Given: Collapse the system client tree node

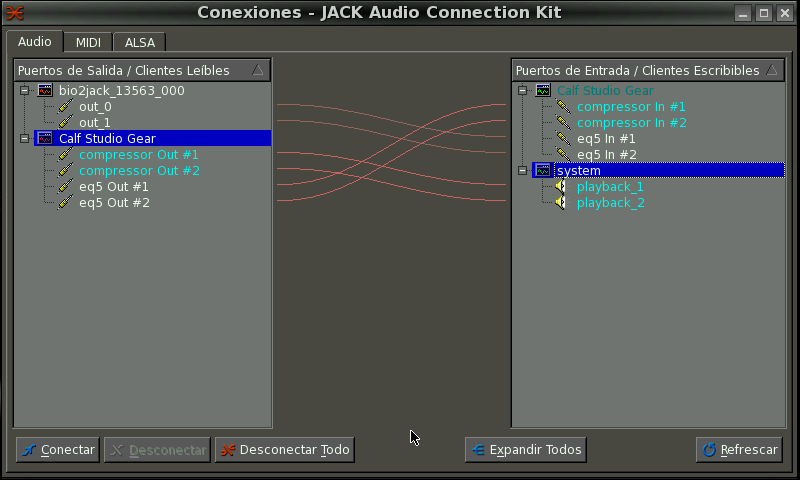Looking at the screenshot, I should pos(522,170).
